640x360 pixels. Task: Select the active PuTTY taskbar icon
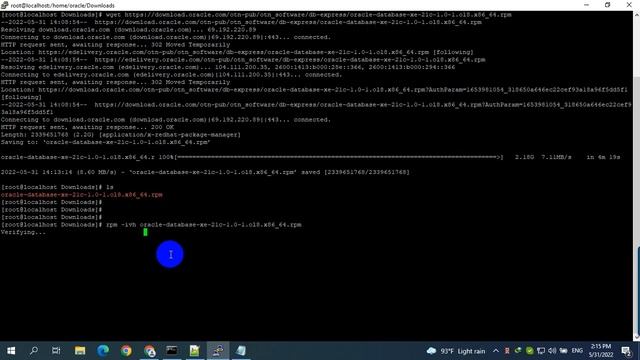(218, 351)
